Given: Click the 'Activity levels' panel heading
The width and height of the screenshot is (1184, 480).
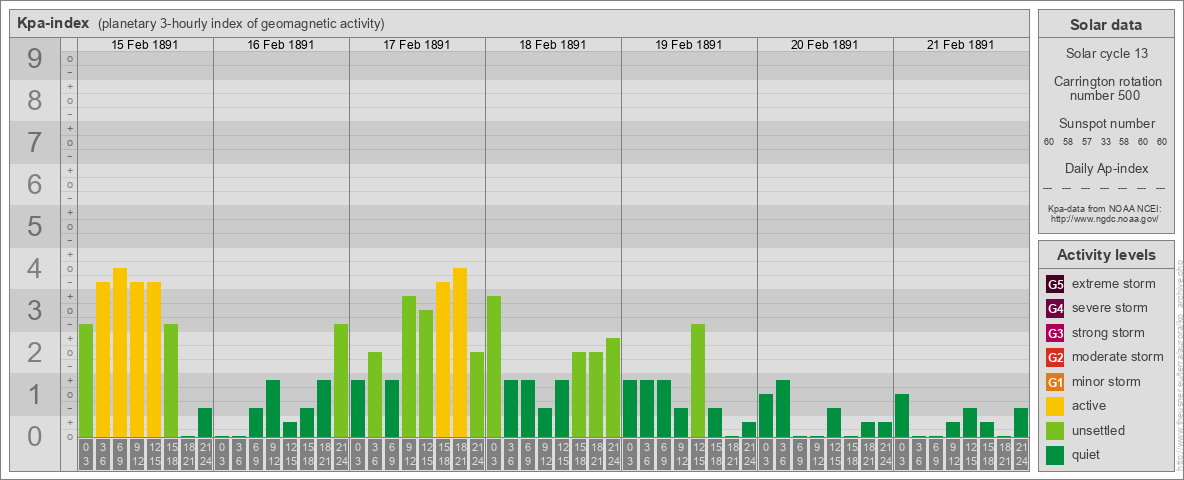Looking at the screenshot, I should (x=1105, y=255).
